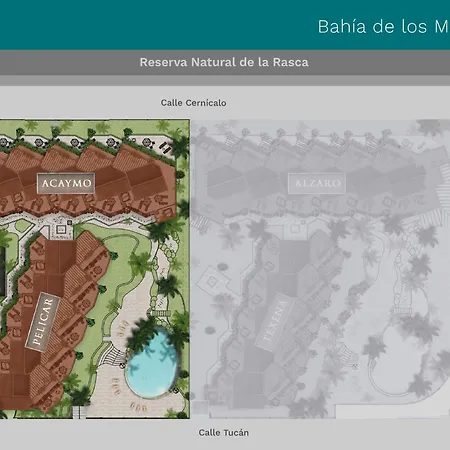Select the ACAYMO building label

66,183
